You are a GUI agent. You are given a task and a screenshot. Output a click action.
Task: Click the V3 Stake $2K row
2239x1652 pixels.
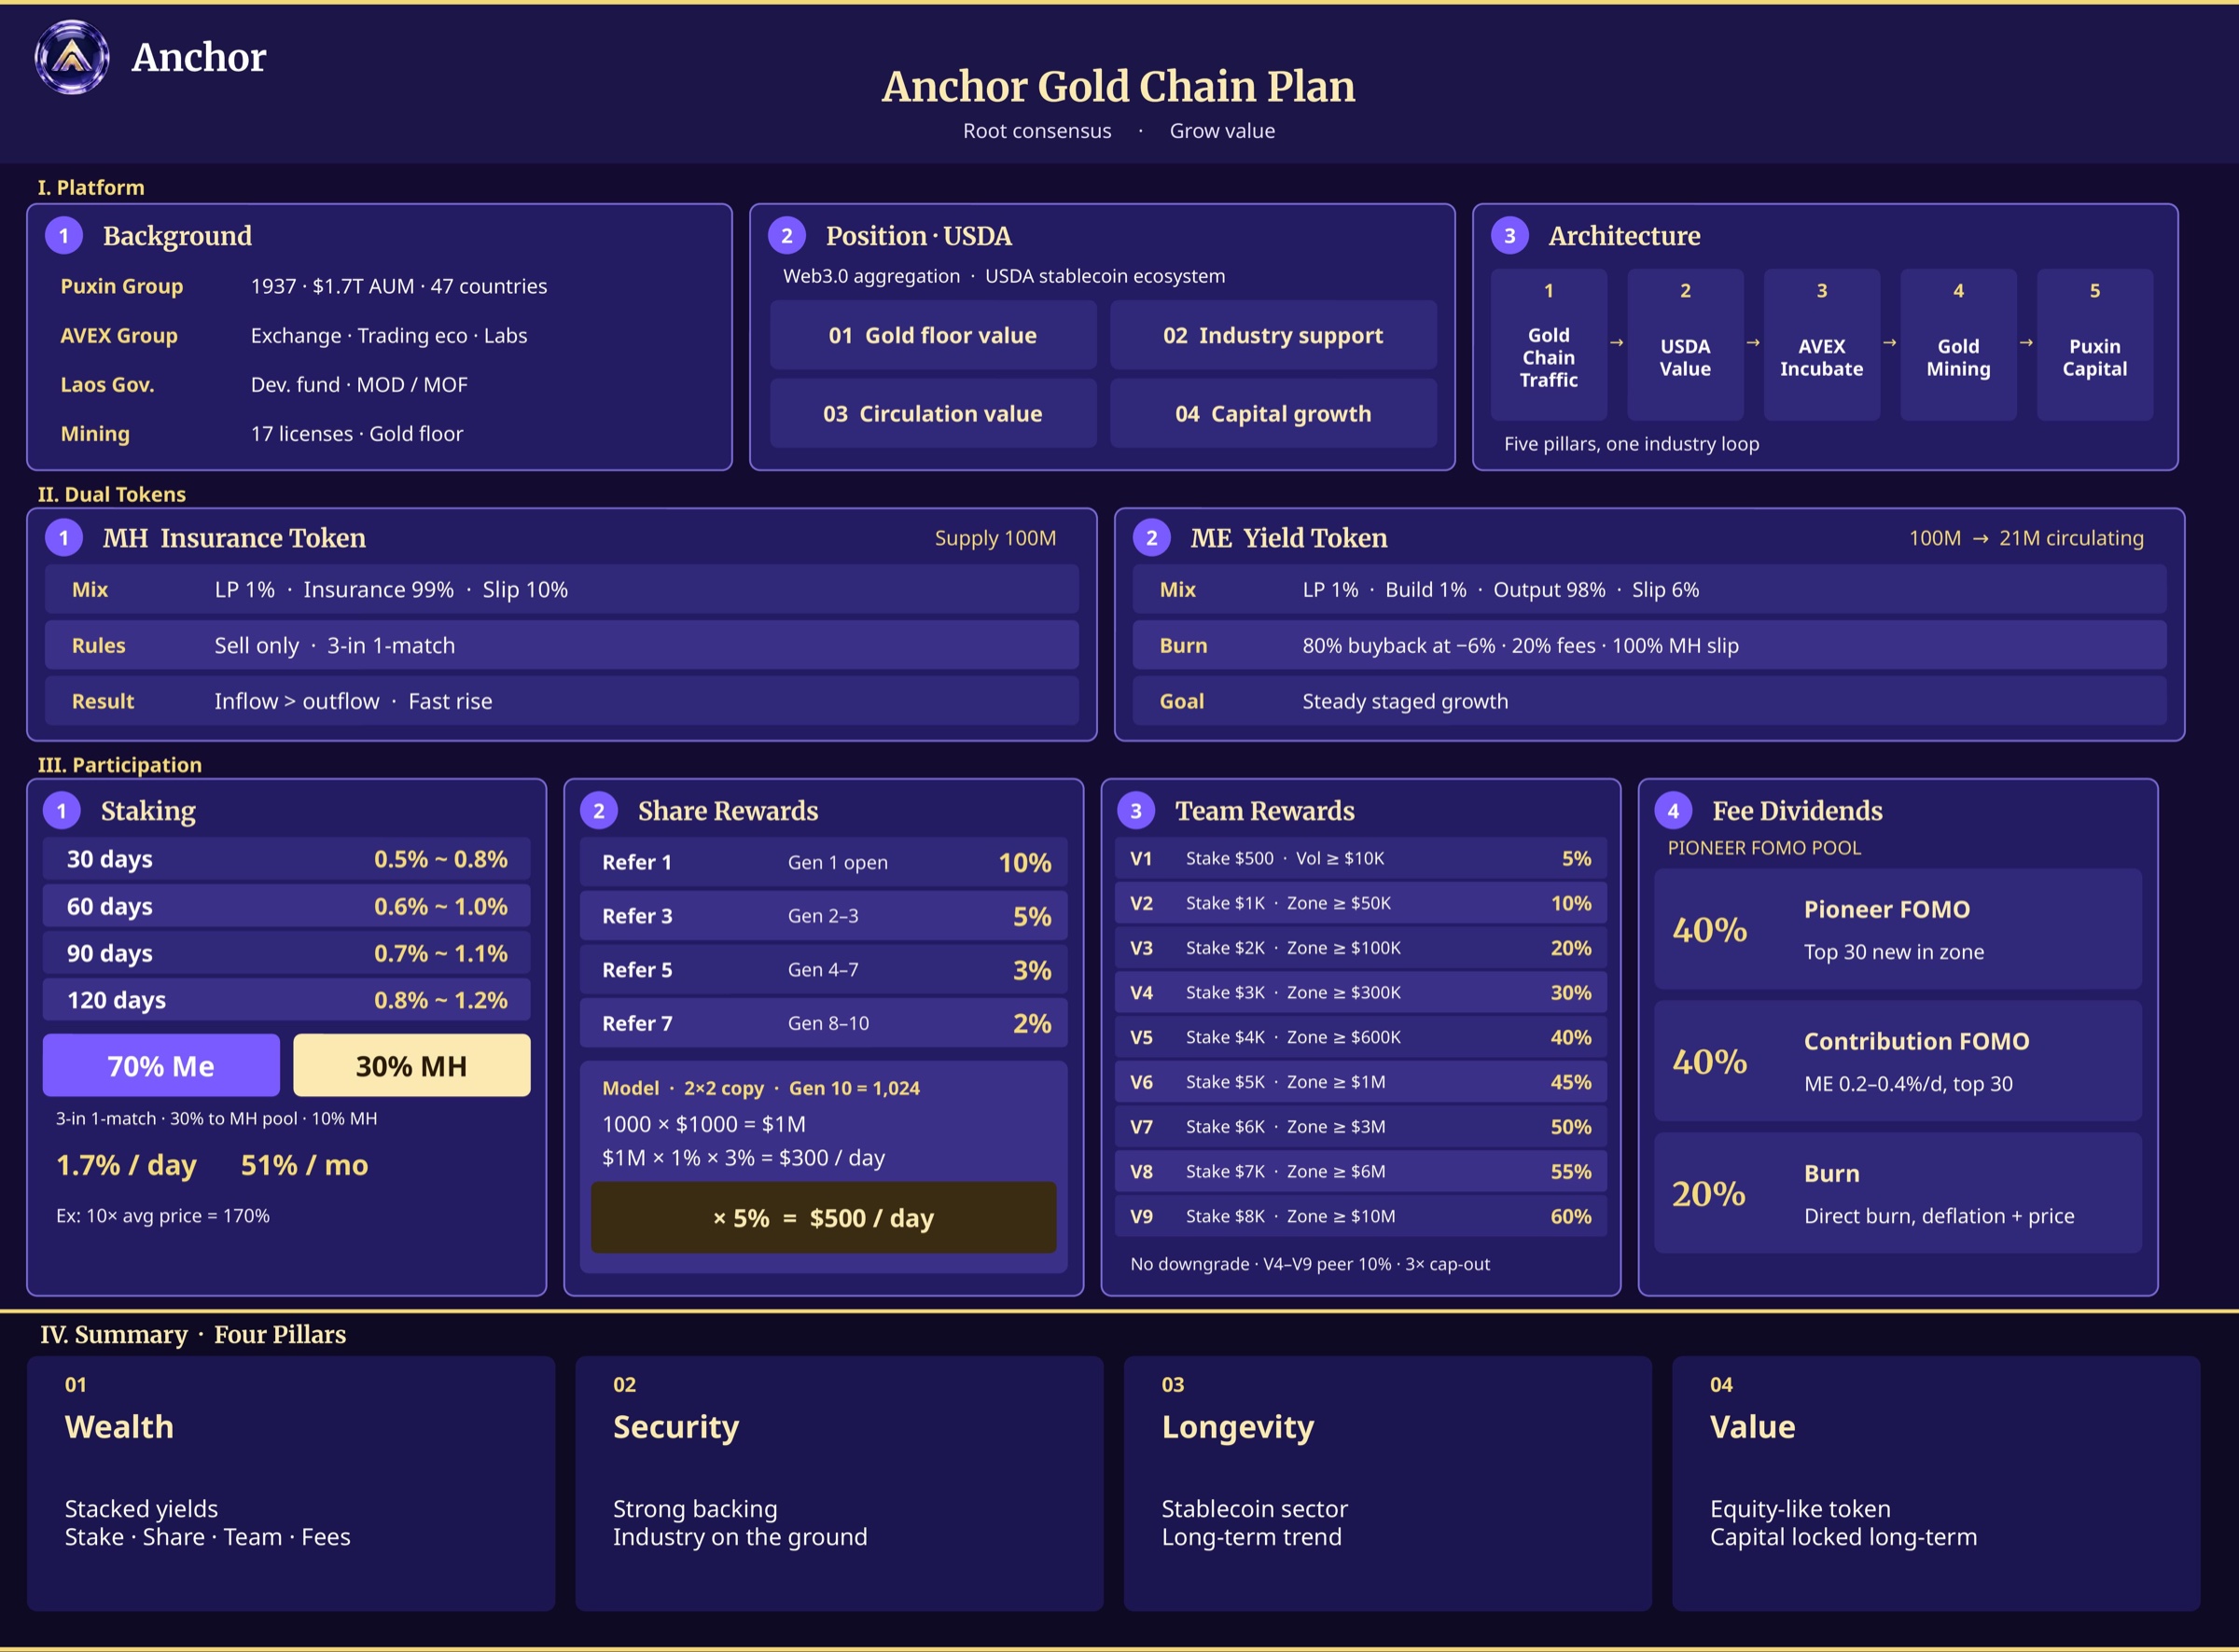1361,948
